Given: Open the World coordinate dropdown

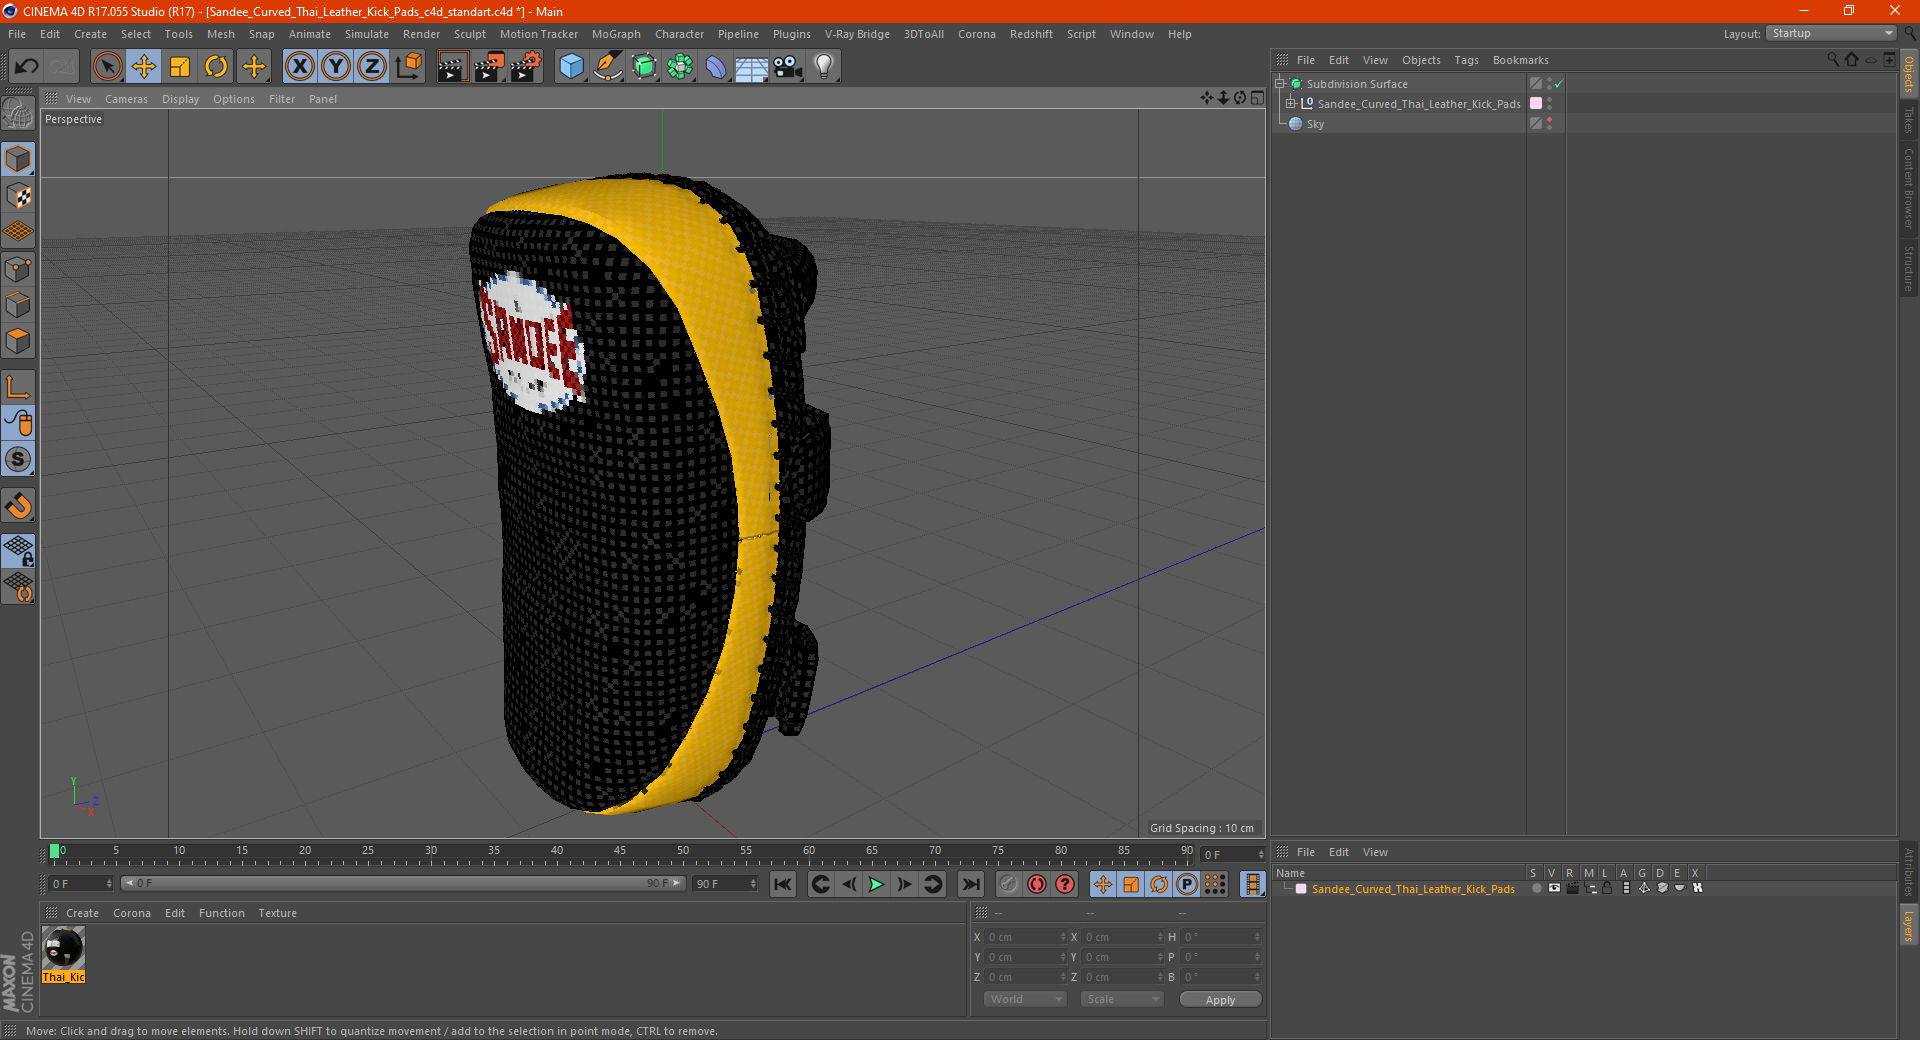Looking at the screenshot, I should tap(1025, 999).
